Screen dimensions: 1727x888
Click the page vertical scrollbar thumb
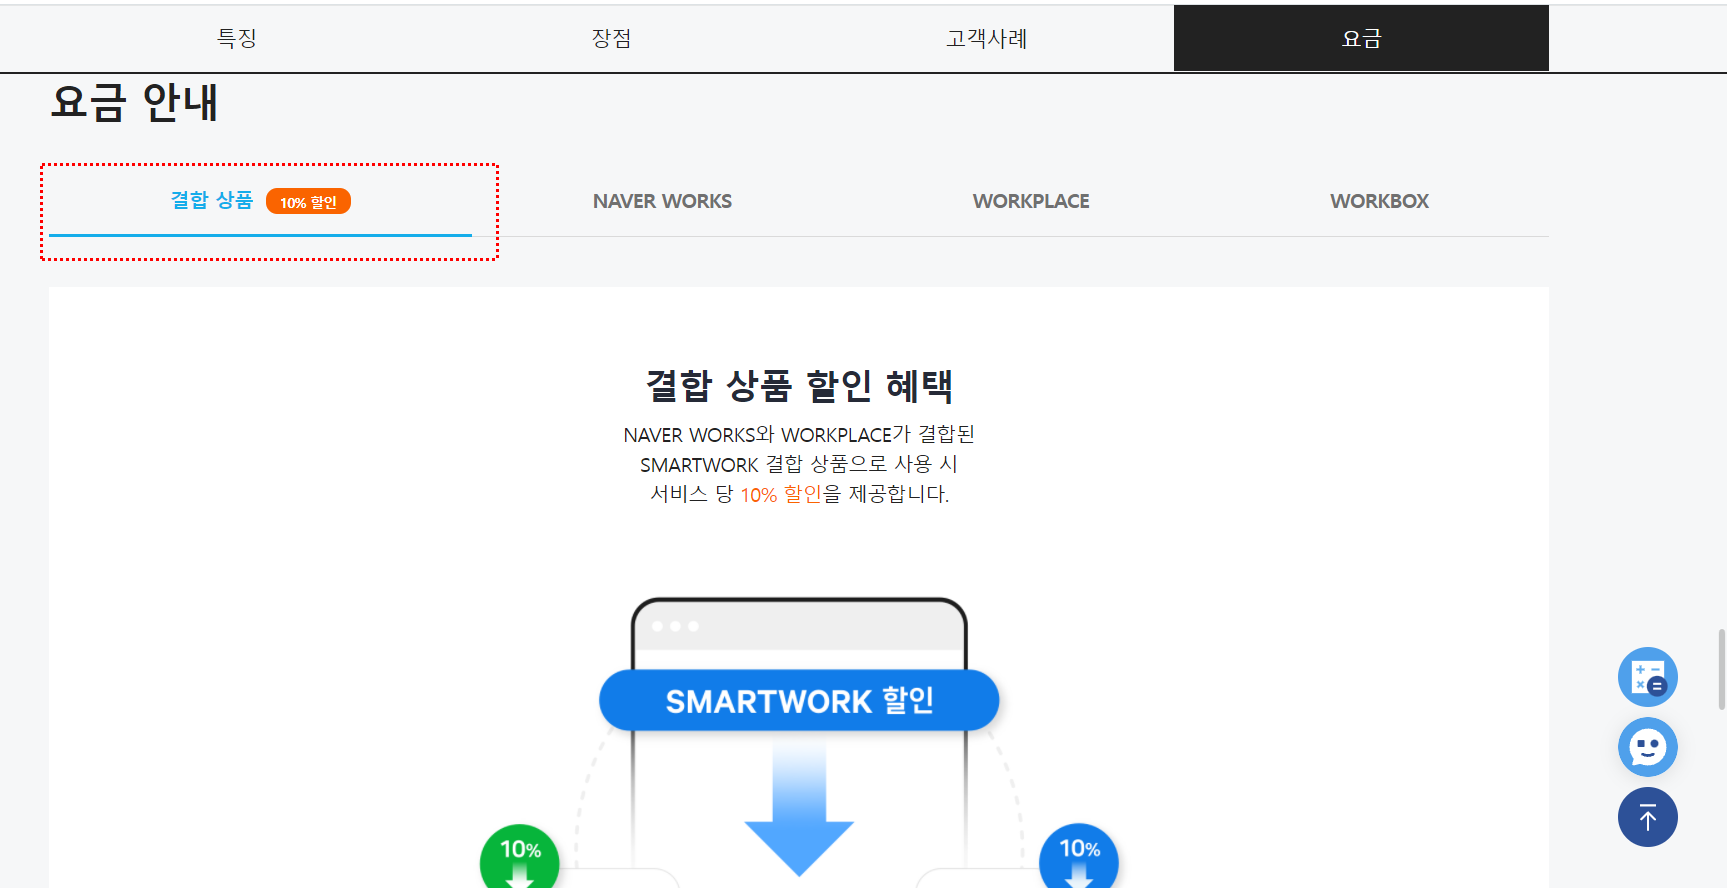pos(1721,669)
